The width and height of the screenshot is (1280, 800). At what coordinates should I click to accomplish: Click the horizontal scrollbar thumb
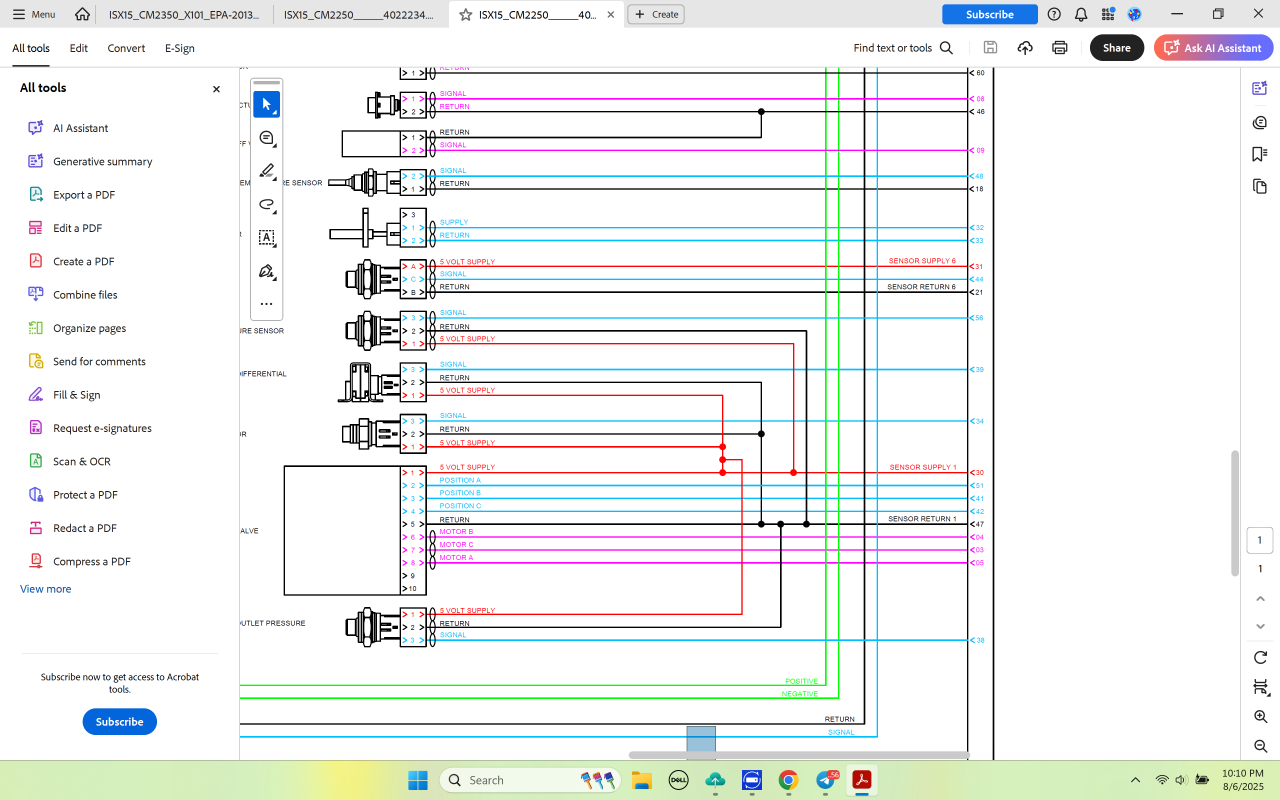tap(798, 755)
